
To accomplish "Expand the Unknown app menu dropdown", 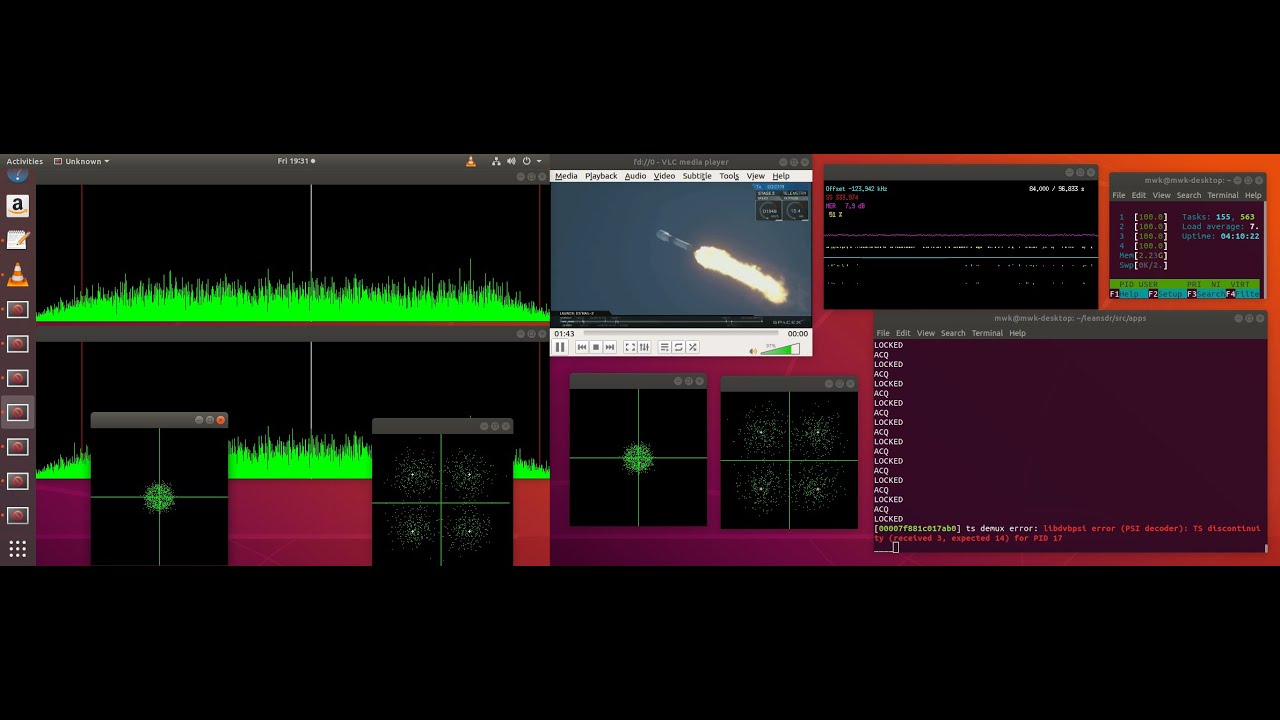I will tap(82, 161).
